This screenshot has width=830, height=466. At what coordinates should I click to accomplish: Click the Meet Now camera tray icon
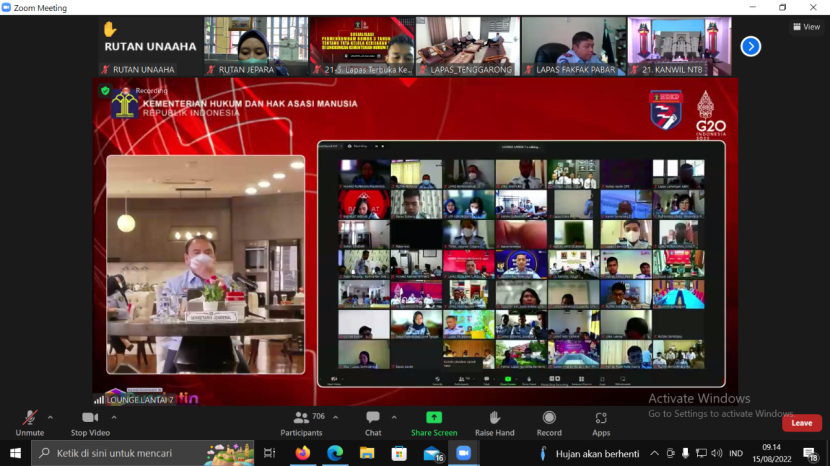671,453
